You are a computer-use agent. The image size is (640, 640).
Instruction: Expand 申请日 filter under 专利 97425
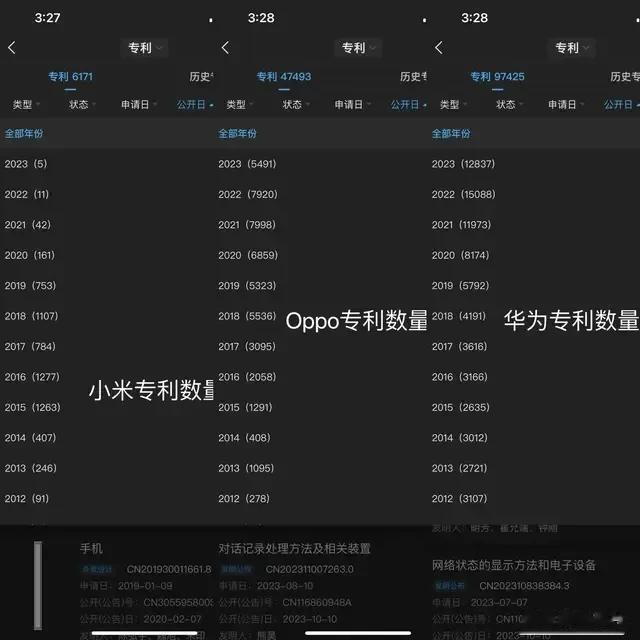click(x=566, y=104)
